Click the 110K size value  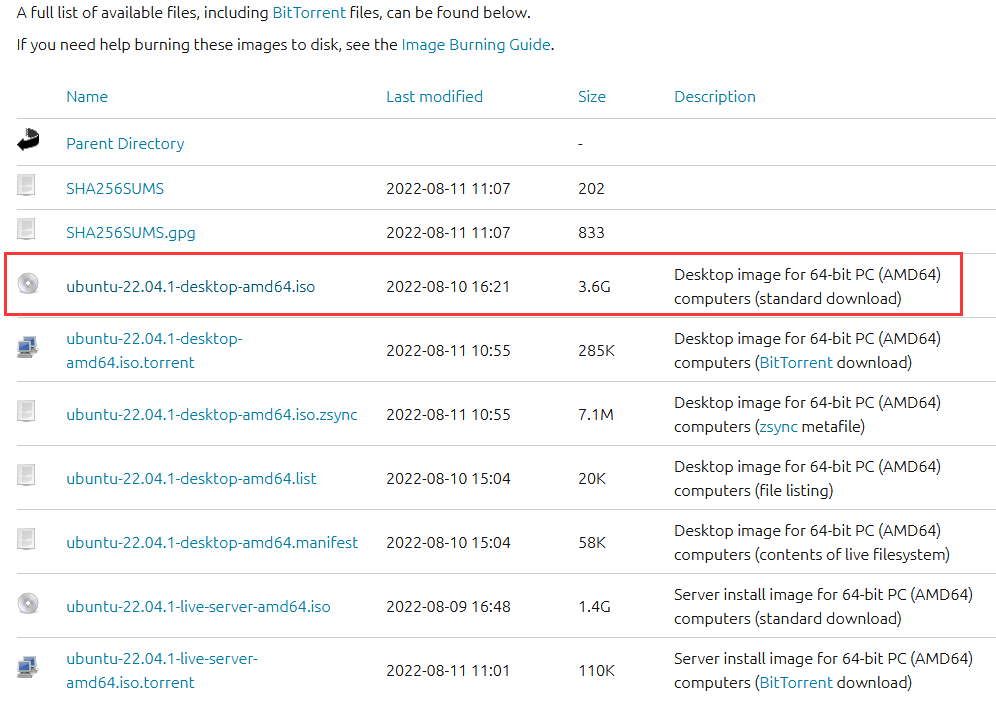coord(596,671)
